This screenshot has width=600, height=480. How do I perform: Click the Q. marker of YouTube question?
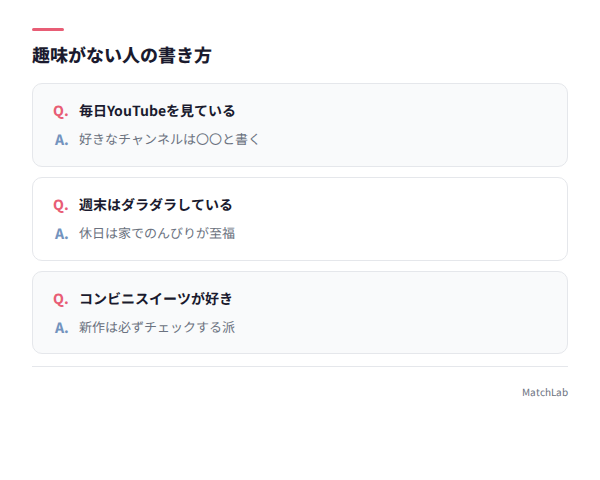pyautogui.click(x=60, y=112)
